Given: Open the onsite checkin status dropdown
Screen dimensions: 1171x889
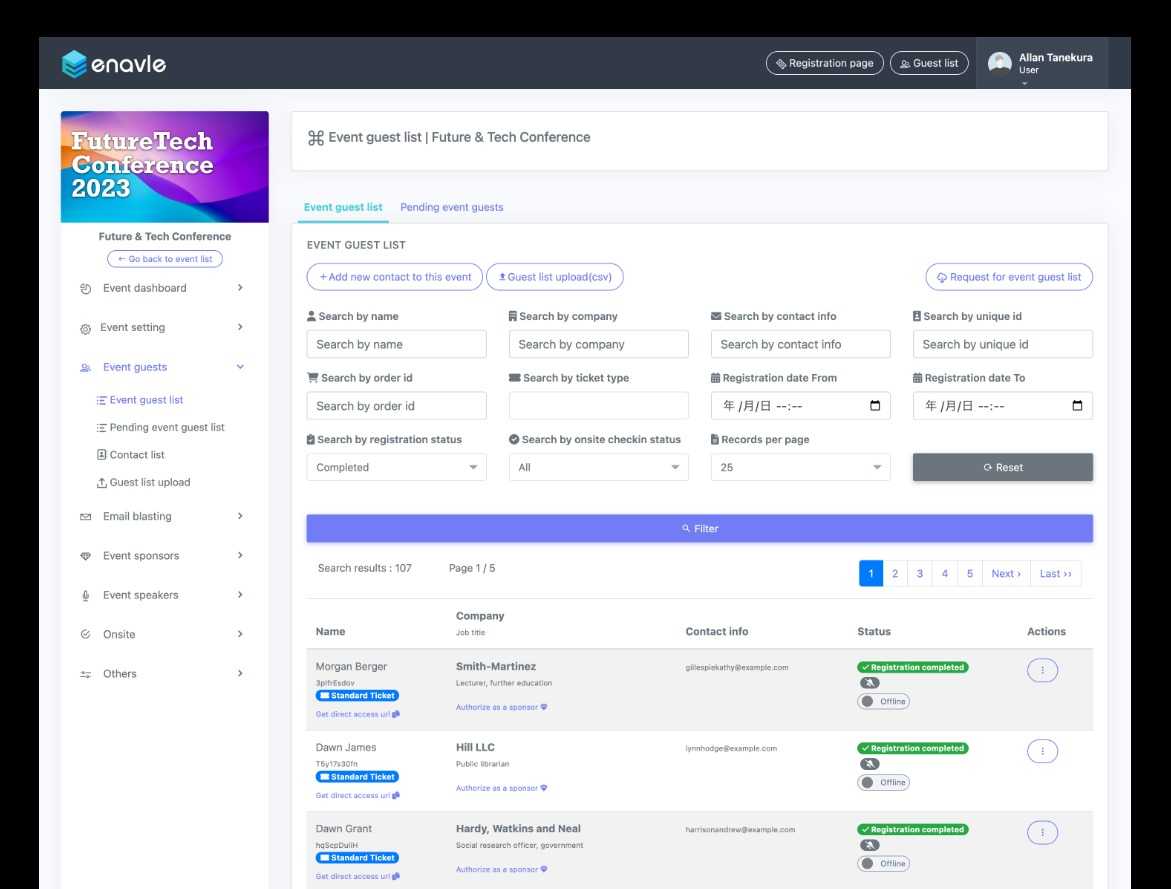Looking at the screenshot, I should (598, 467).
